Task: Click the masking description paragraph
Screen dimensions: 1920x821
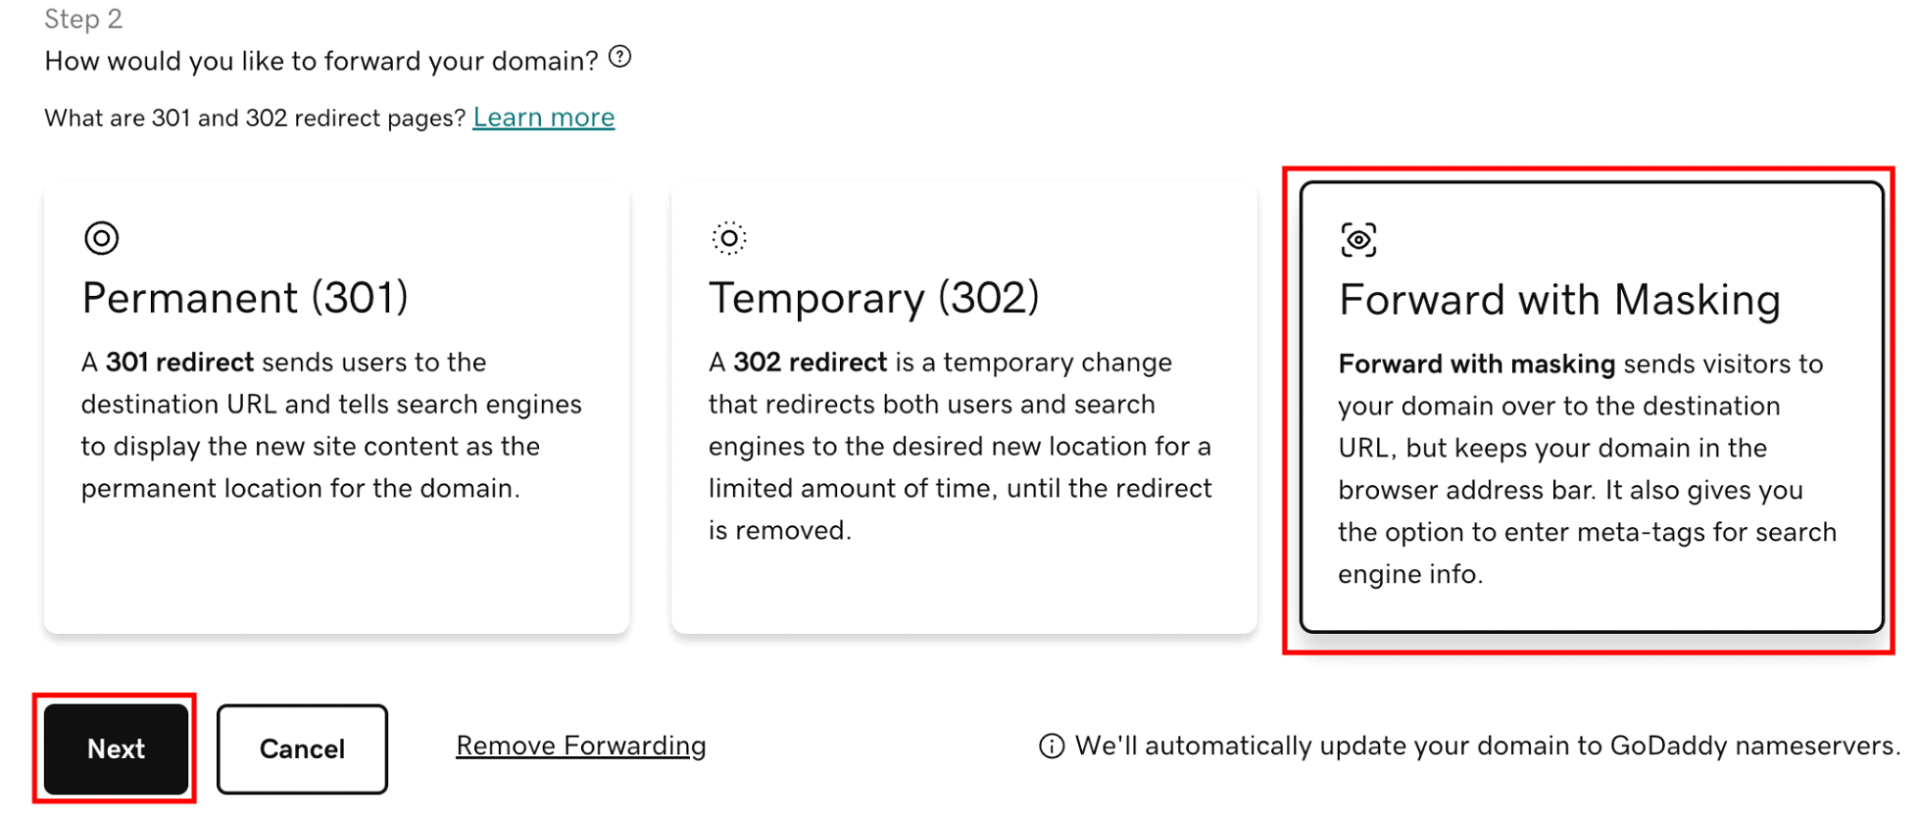Action: click(1587, 468)
